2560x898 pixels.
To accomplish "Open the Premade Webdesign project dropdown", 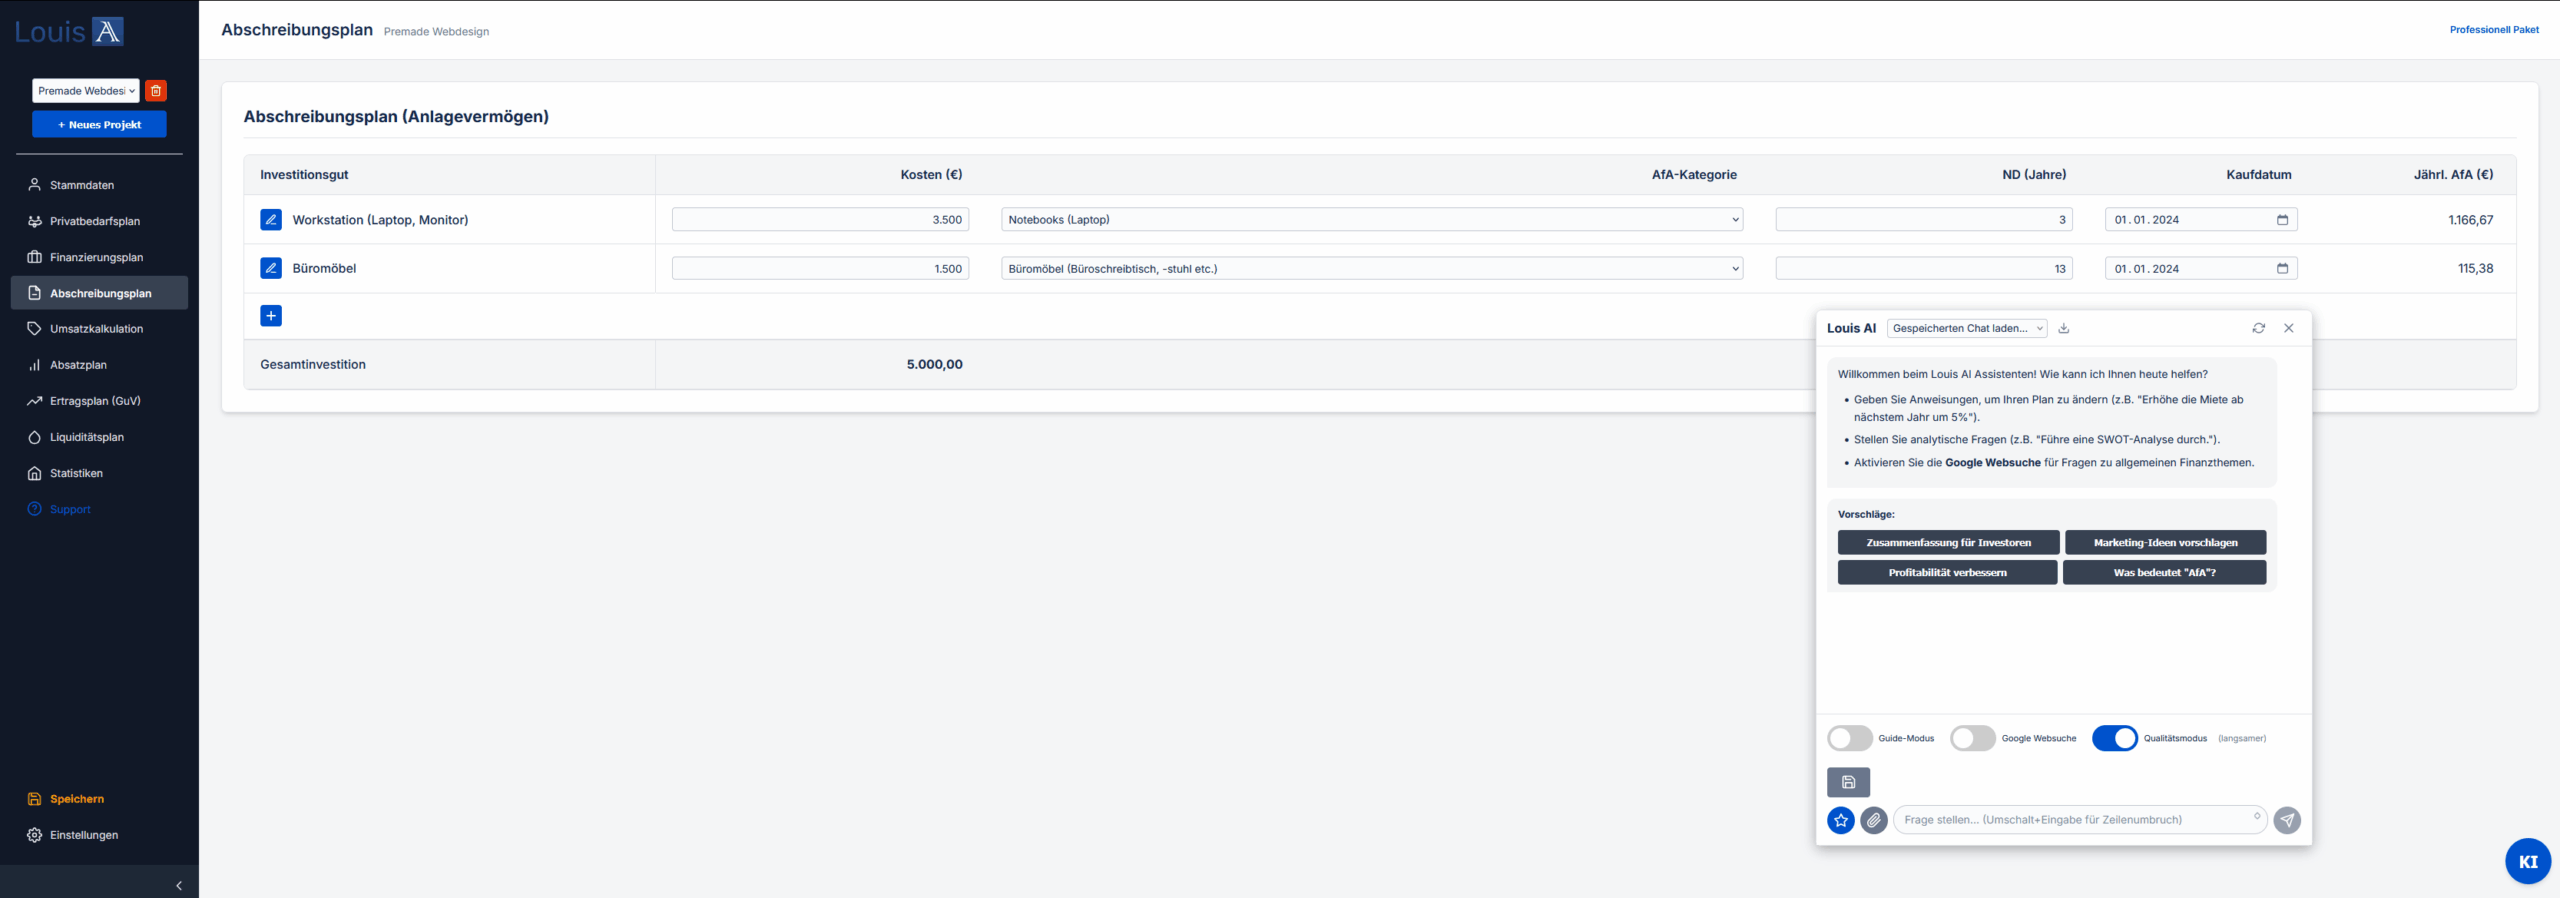I will click(86, 91).
